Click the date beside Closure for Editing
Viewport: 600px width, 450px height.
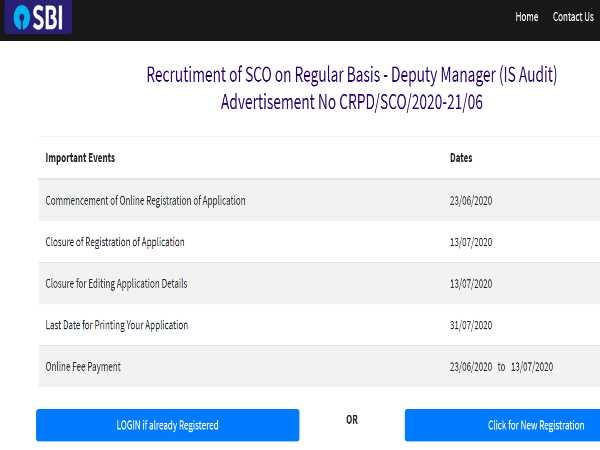click(471, 284)
